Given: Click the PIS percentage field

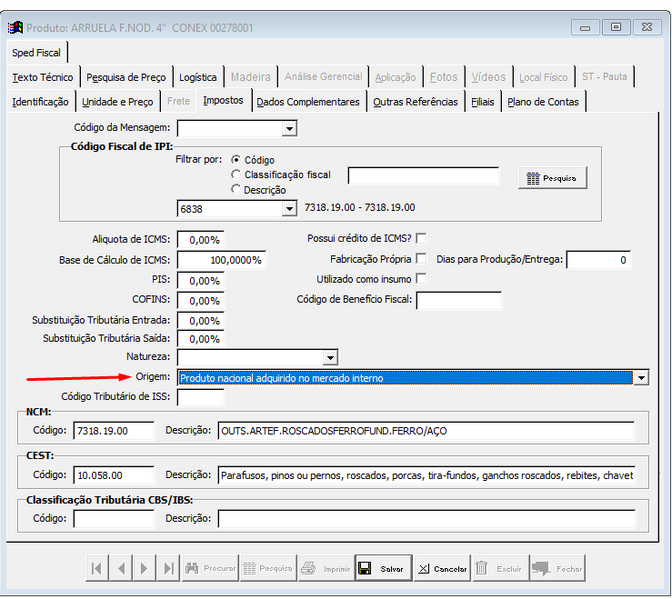Looking at the screenshot, I should [x=201, y=281].
